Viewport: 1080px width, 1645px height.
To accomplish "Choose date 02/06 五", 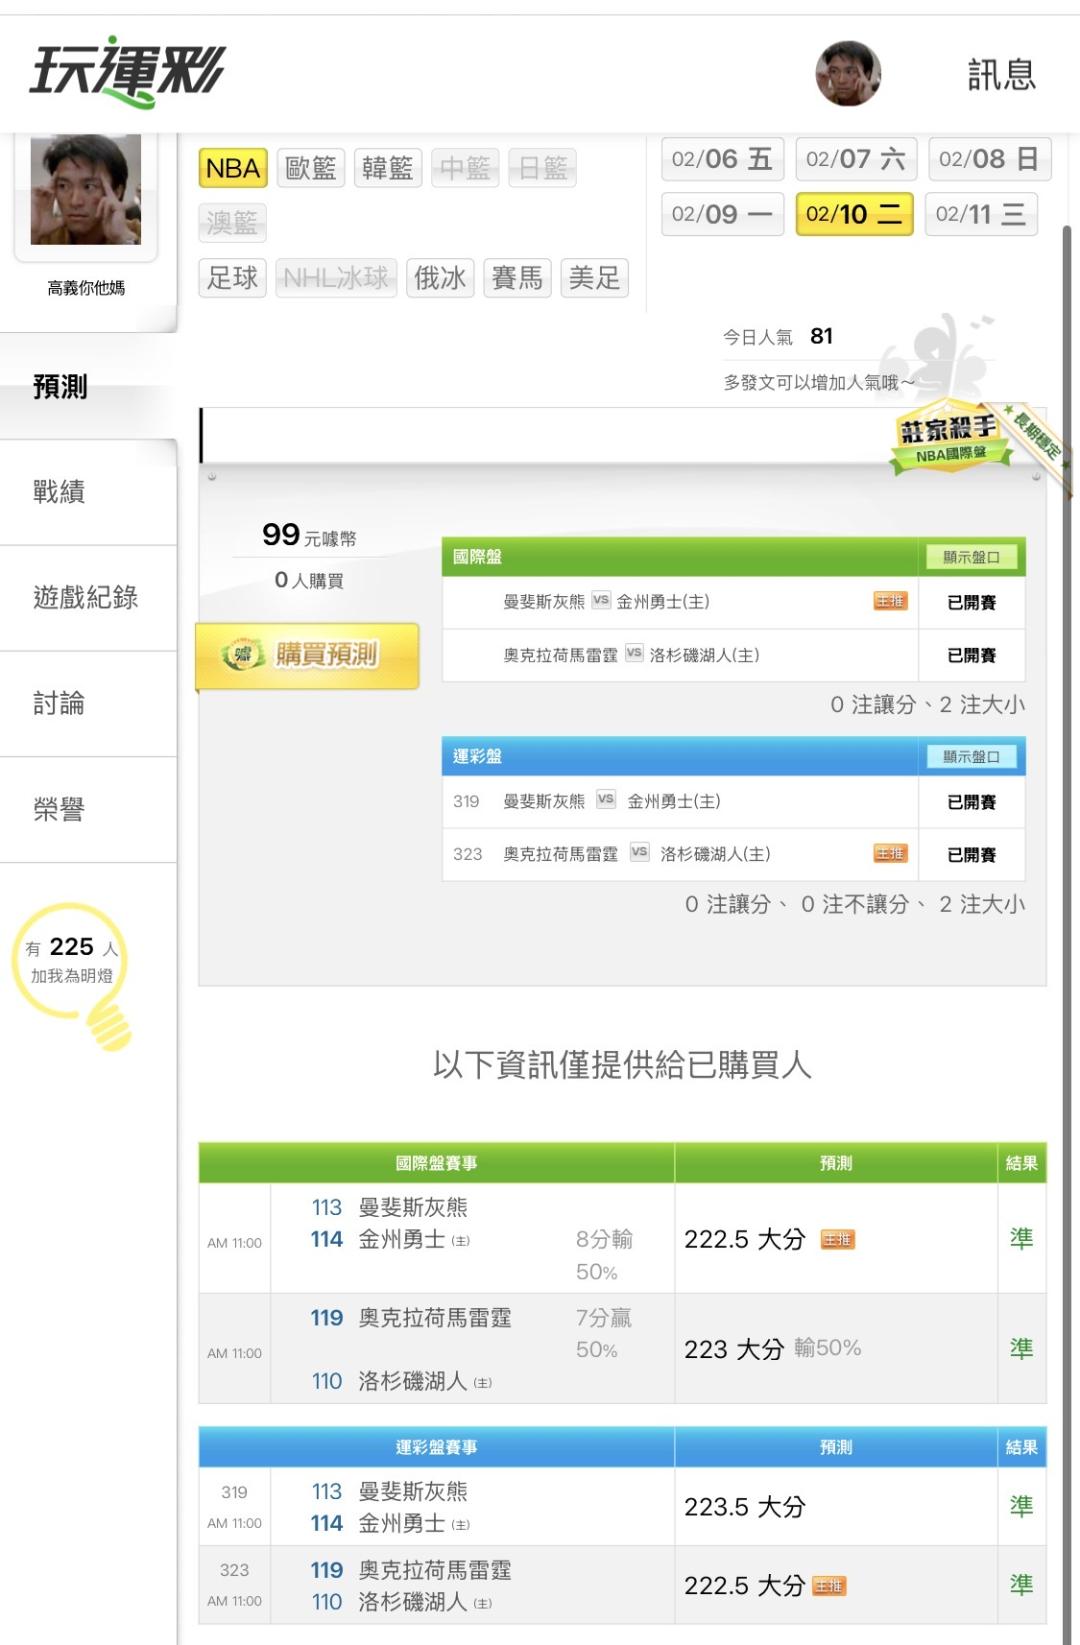I will 722,159.
